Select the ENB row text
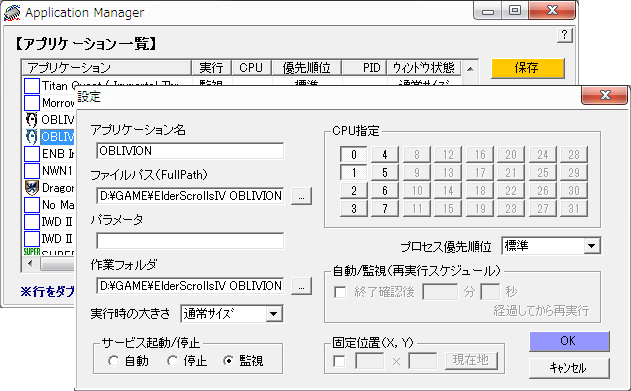 pos(58,154)
